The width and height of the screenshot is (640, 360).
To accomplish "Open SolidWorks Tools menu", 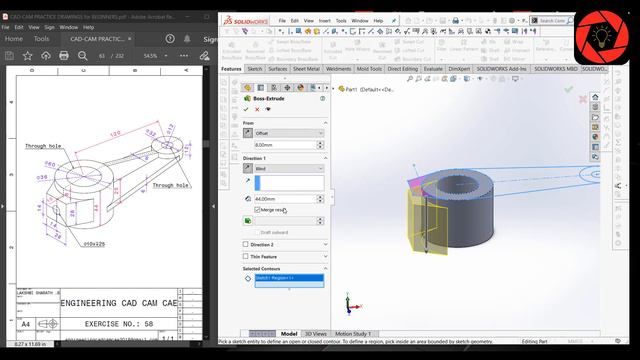I will [341, 20].
